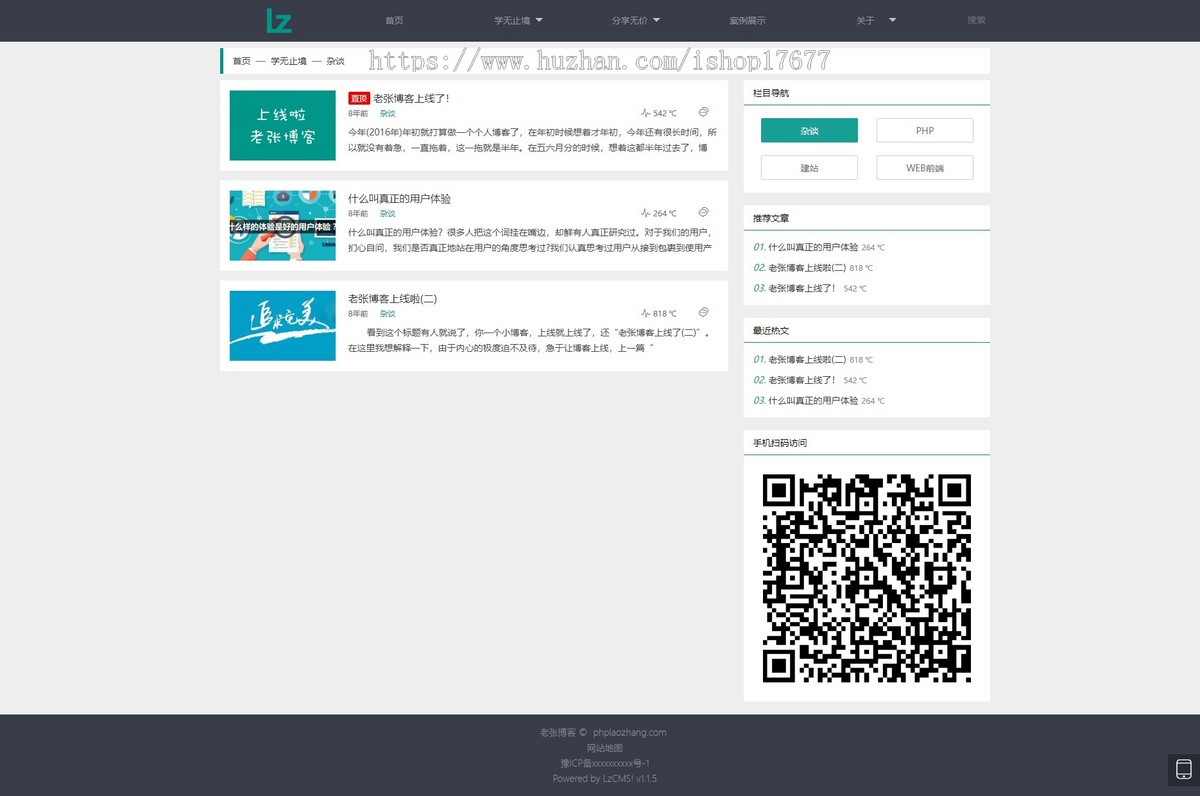This screenshot has width=1200, height=796.
Task: Click comment icon on 什么叫真正的用户体验 post
Action: pyautogui.click(x=703, y=212)
